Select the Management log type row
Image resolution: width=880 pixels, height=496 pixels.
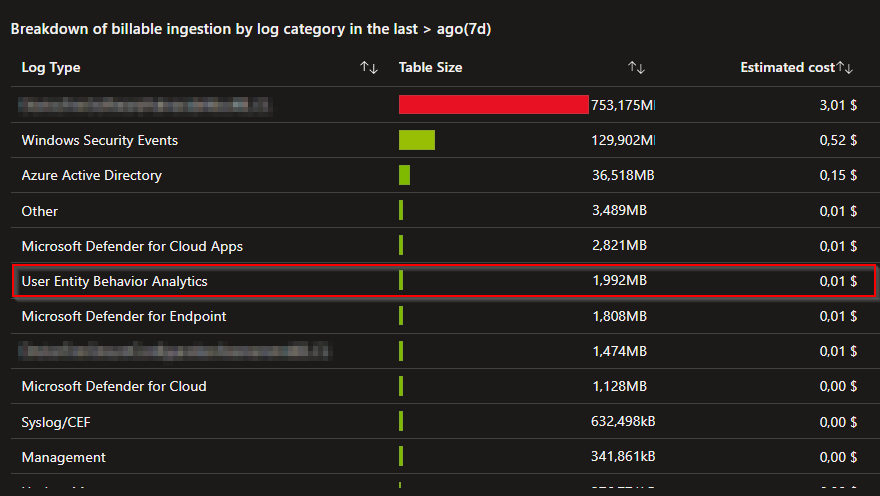click(445, 457)
